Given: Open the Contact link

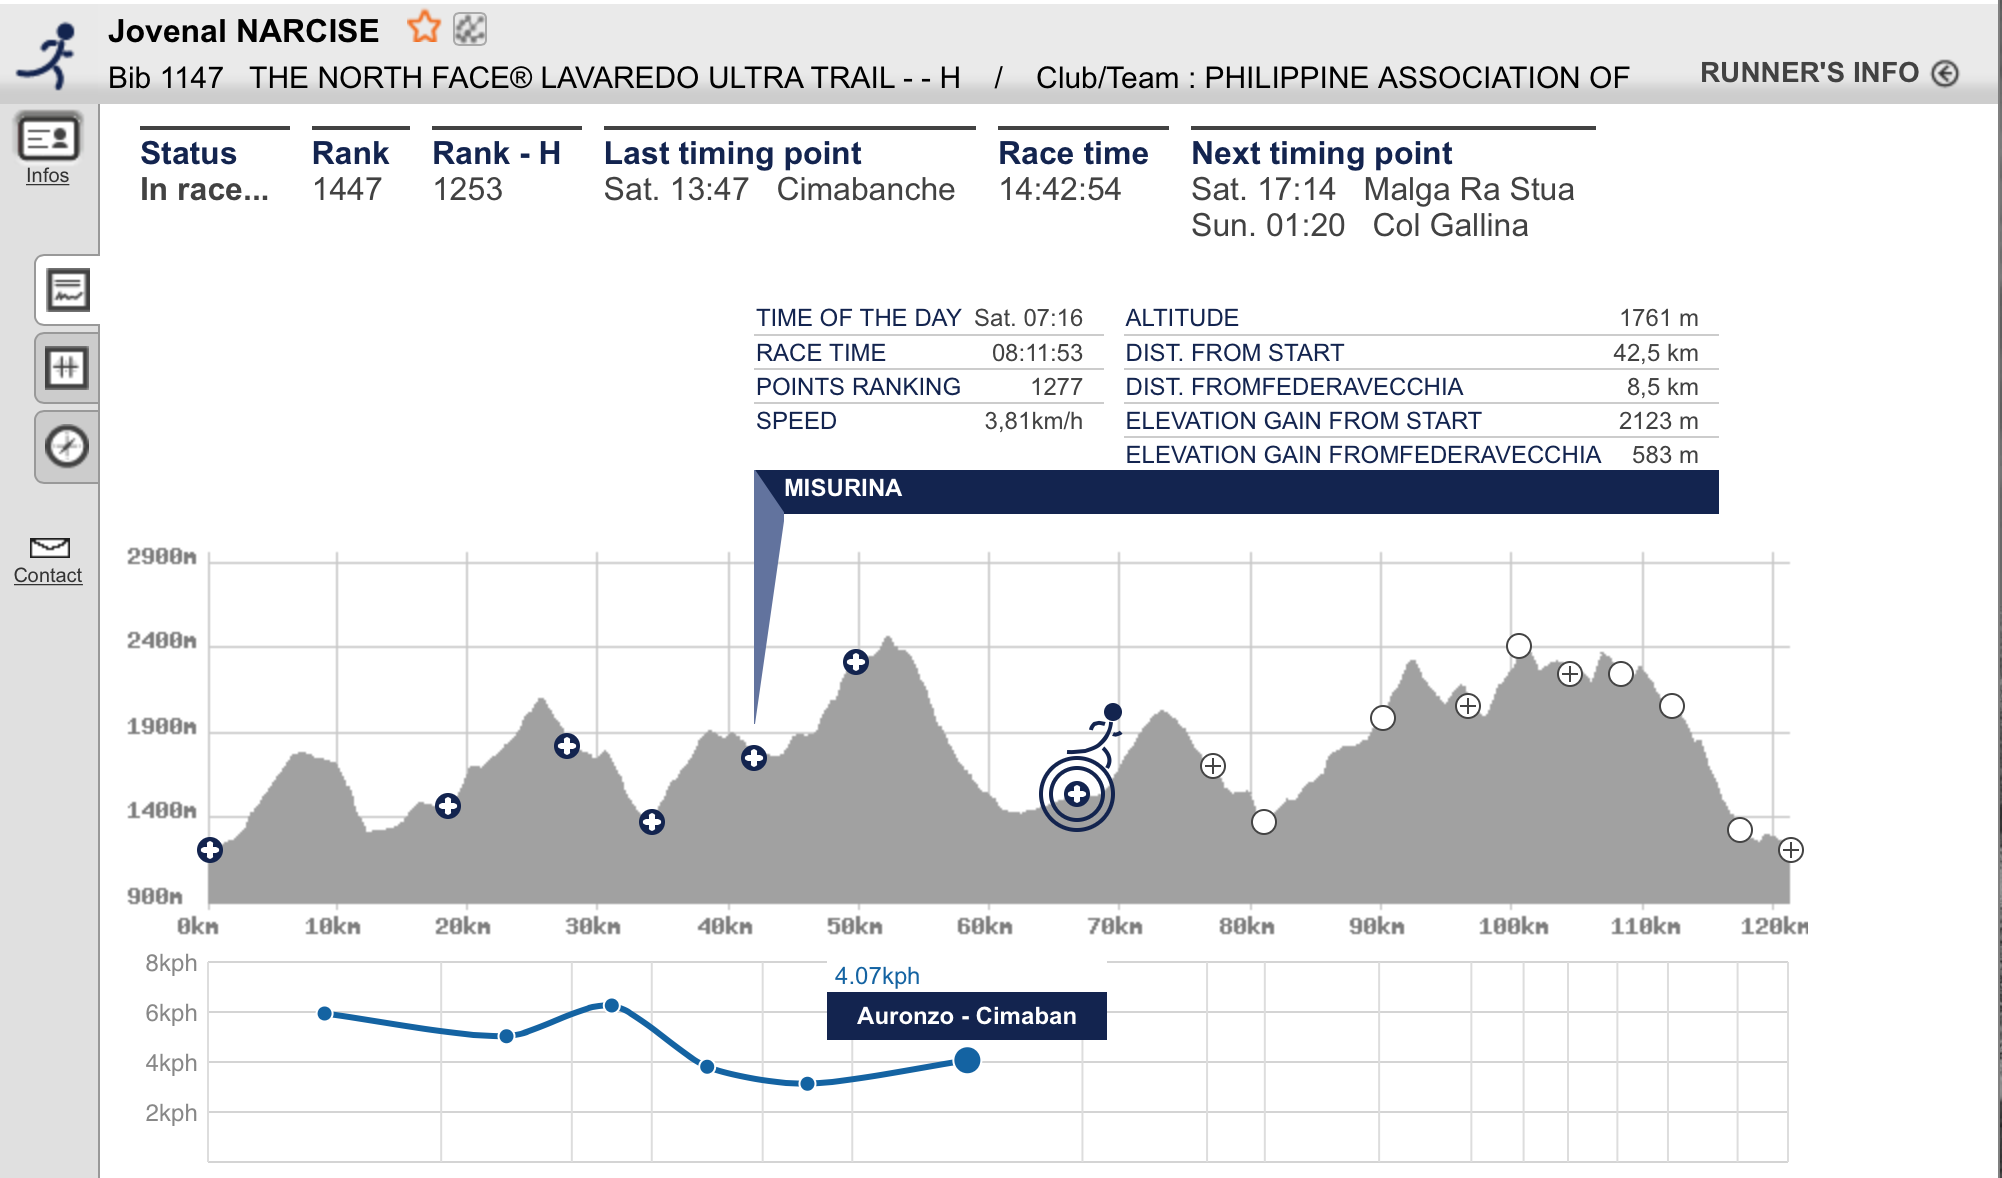Looking at the screenshot, I should point(48,576).
